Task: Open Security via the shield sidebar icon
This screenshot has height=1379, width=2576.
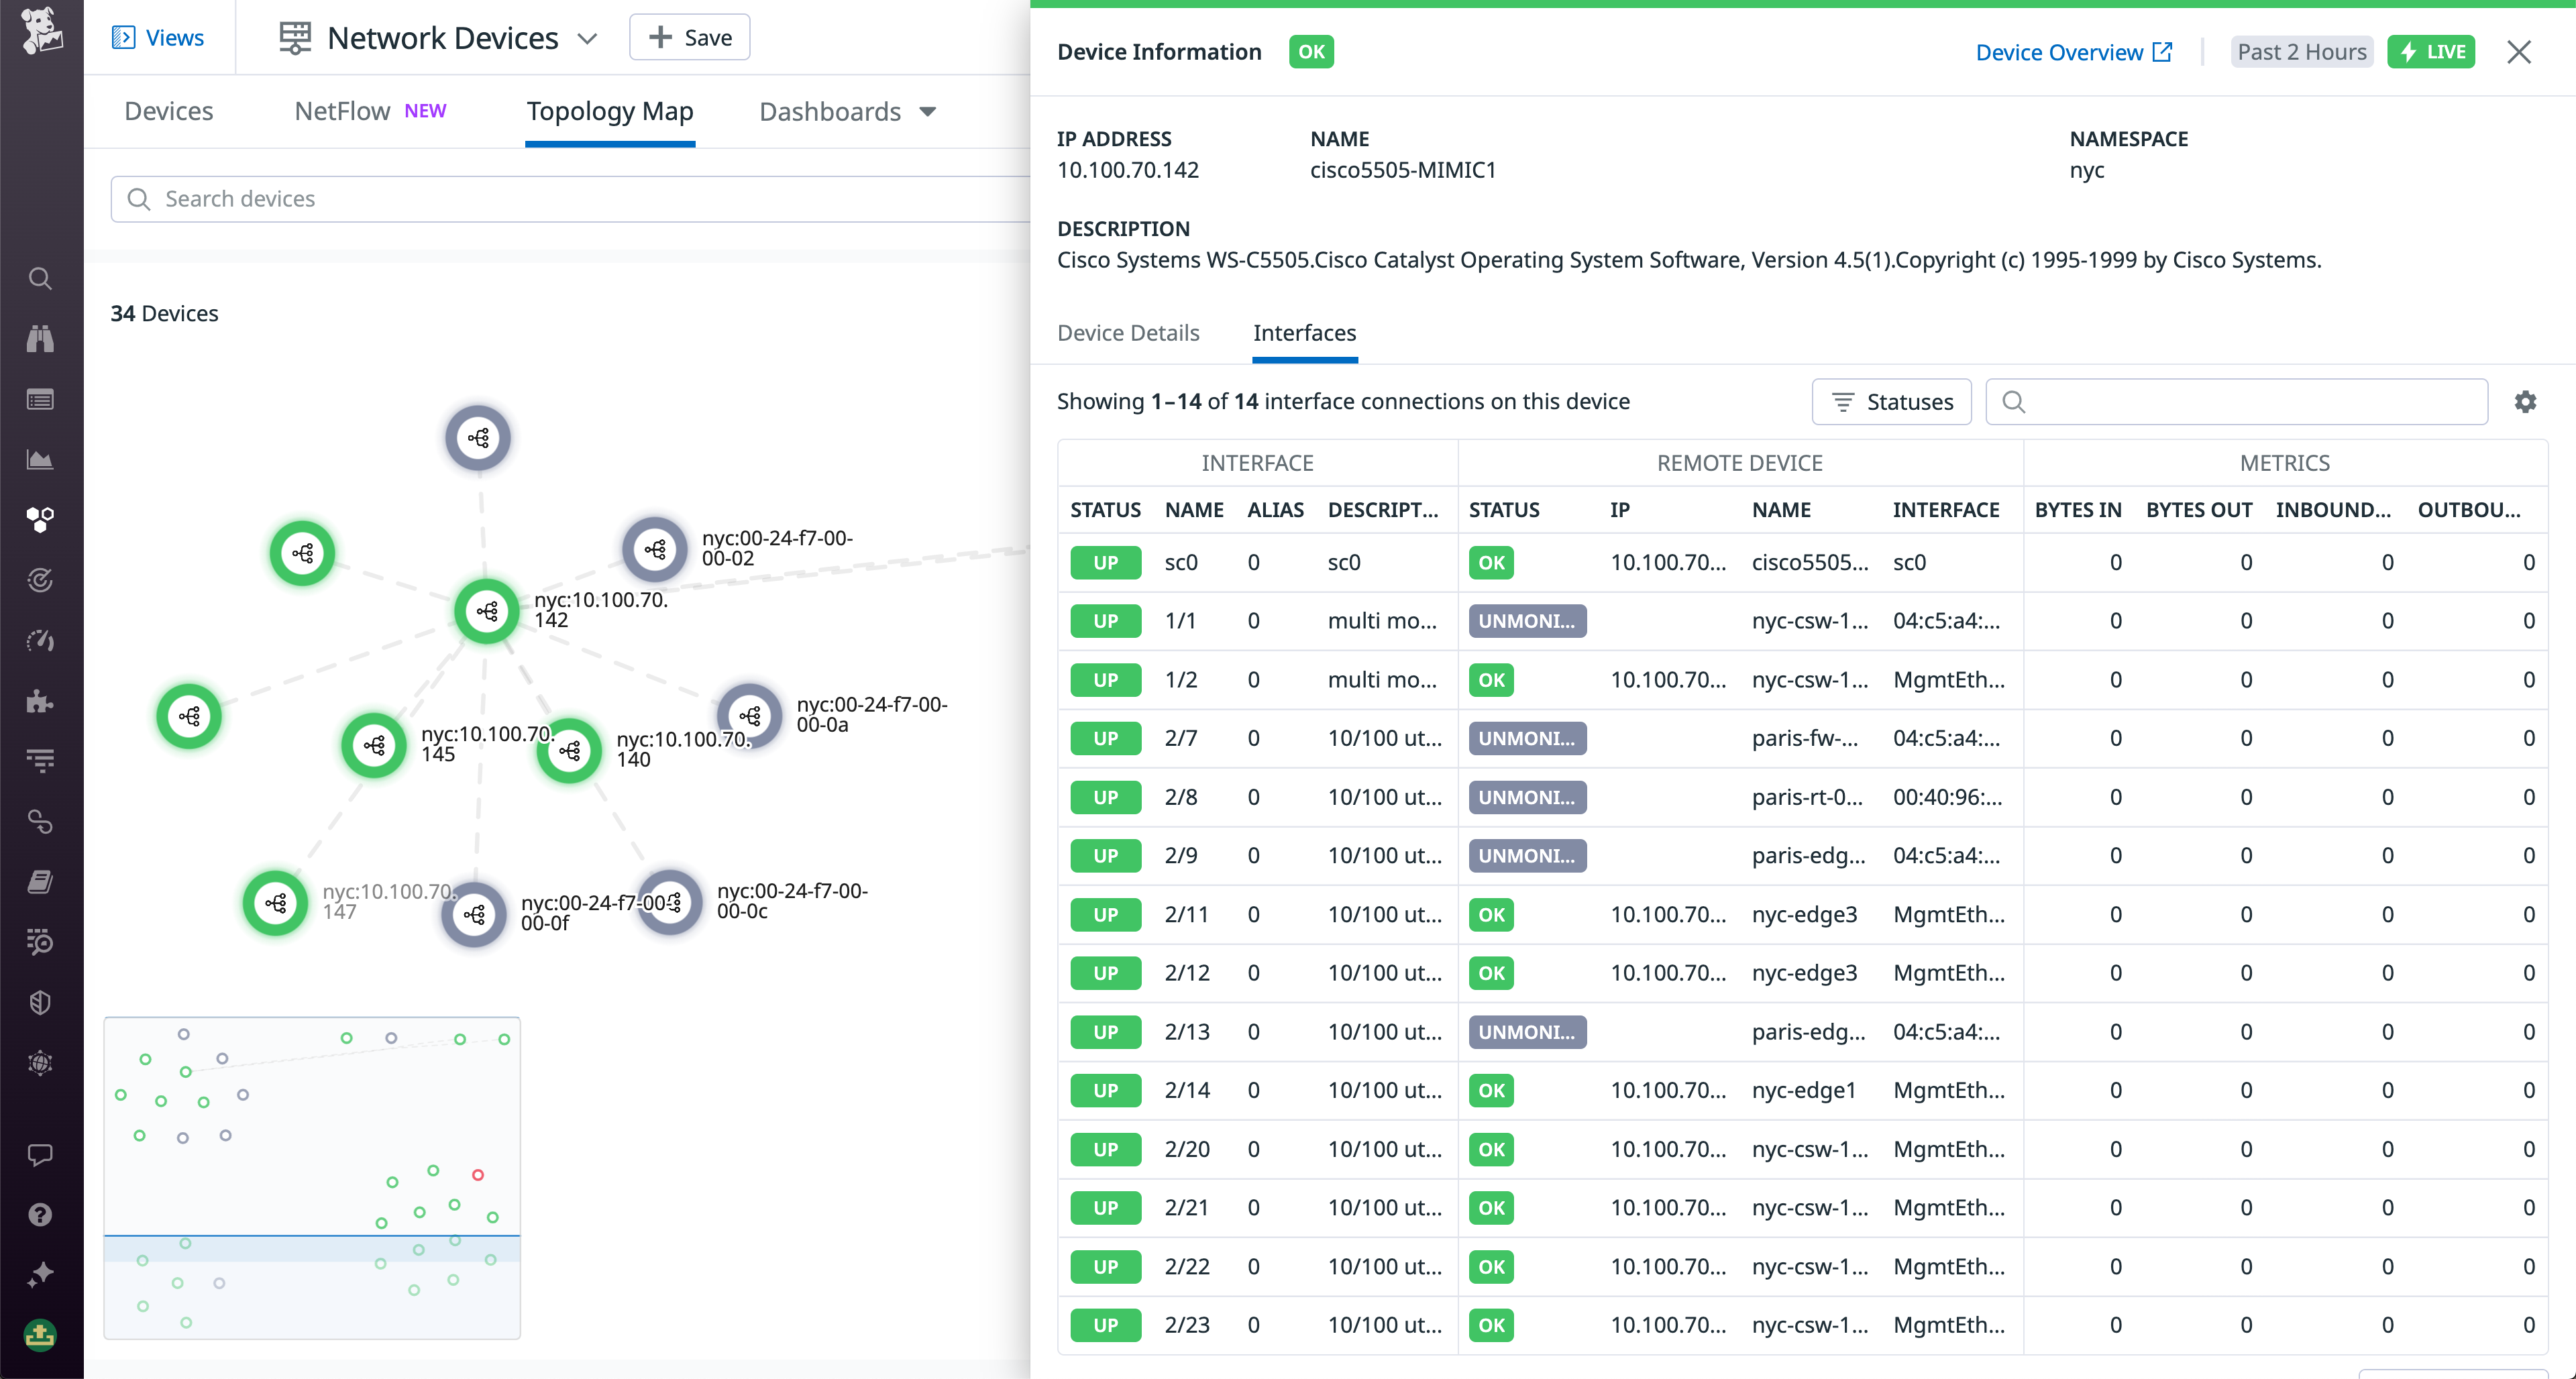Action: click(40, 1002)
